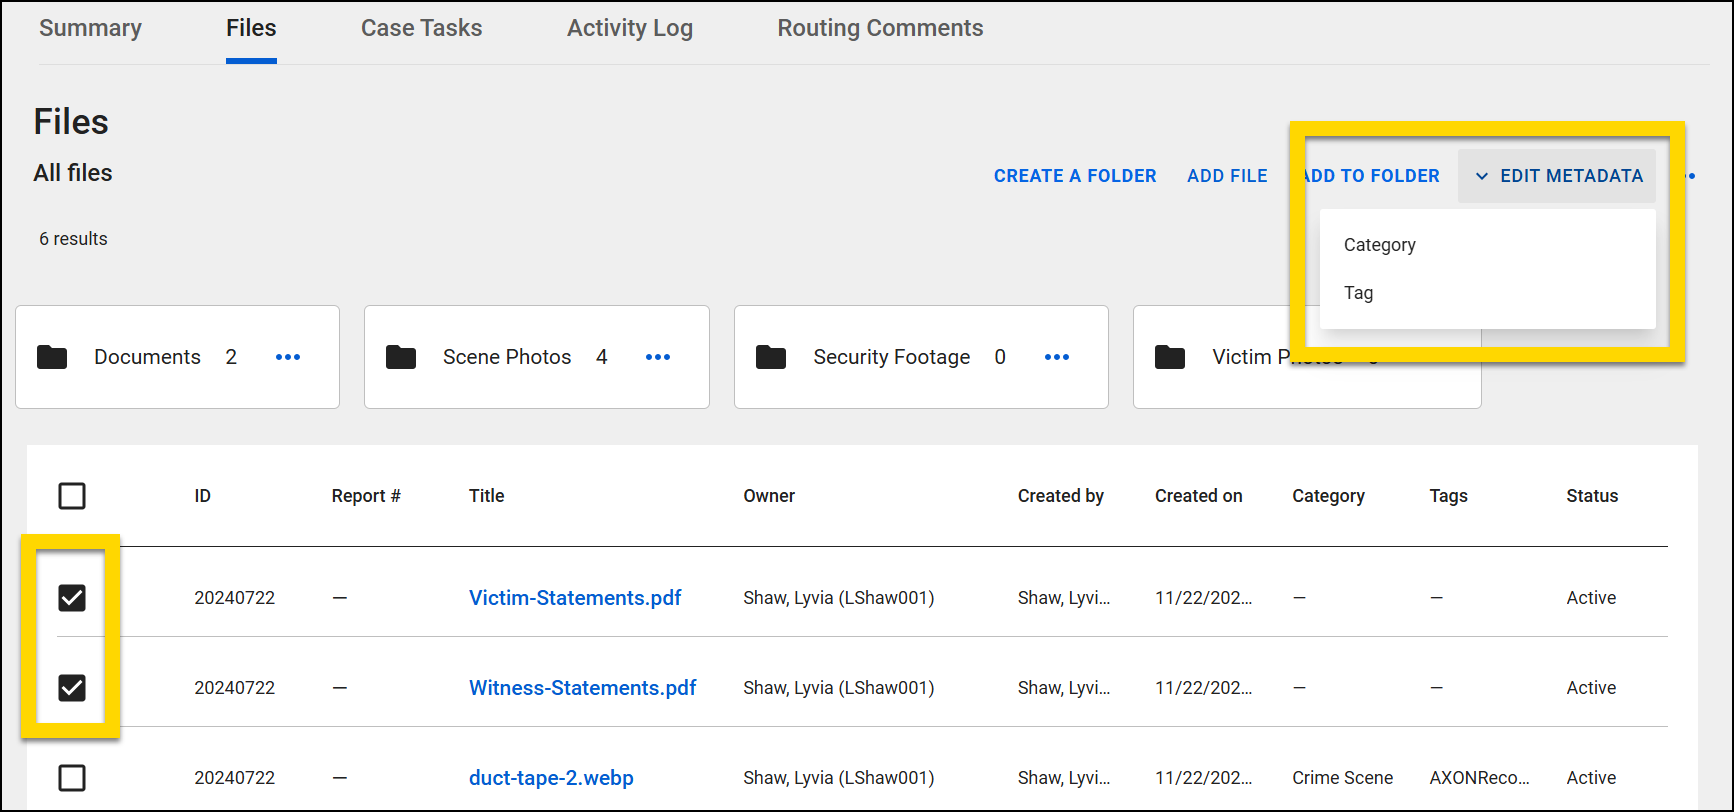
Task: Uncheck the Victim-Statements.pdf row checkbox
Action: point(72,598)
